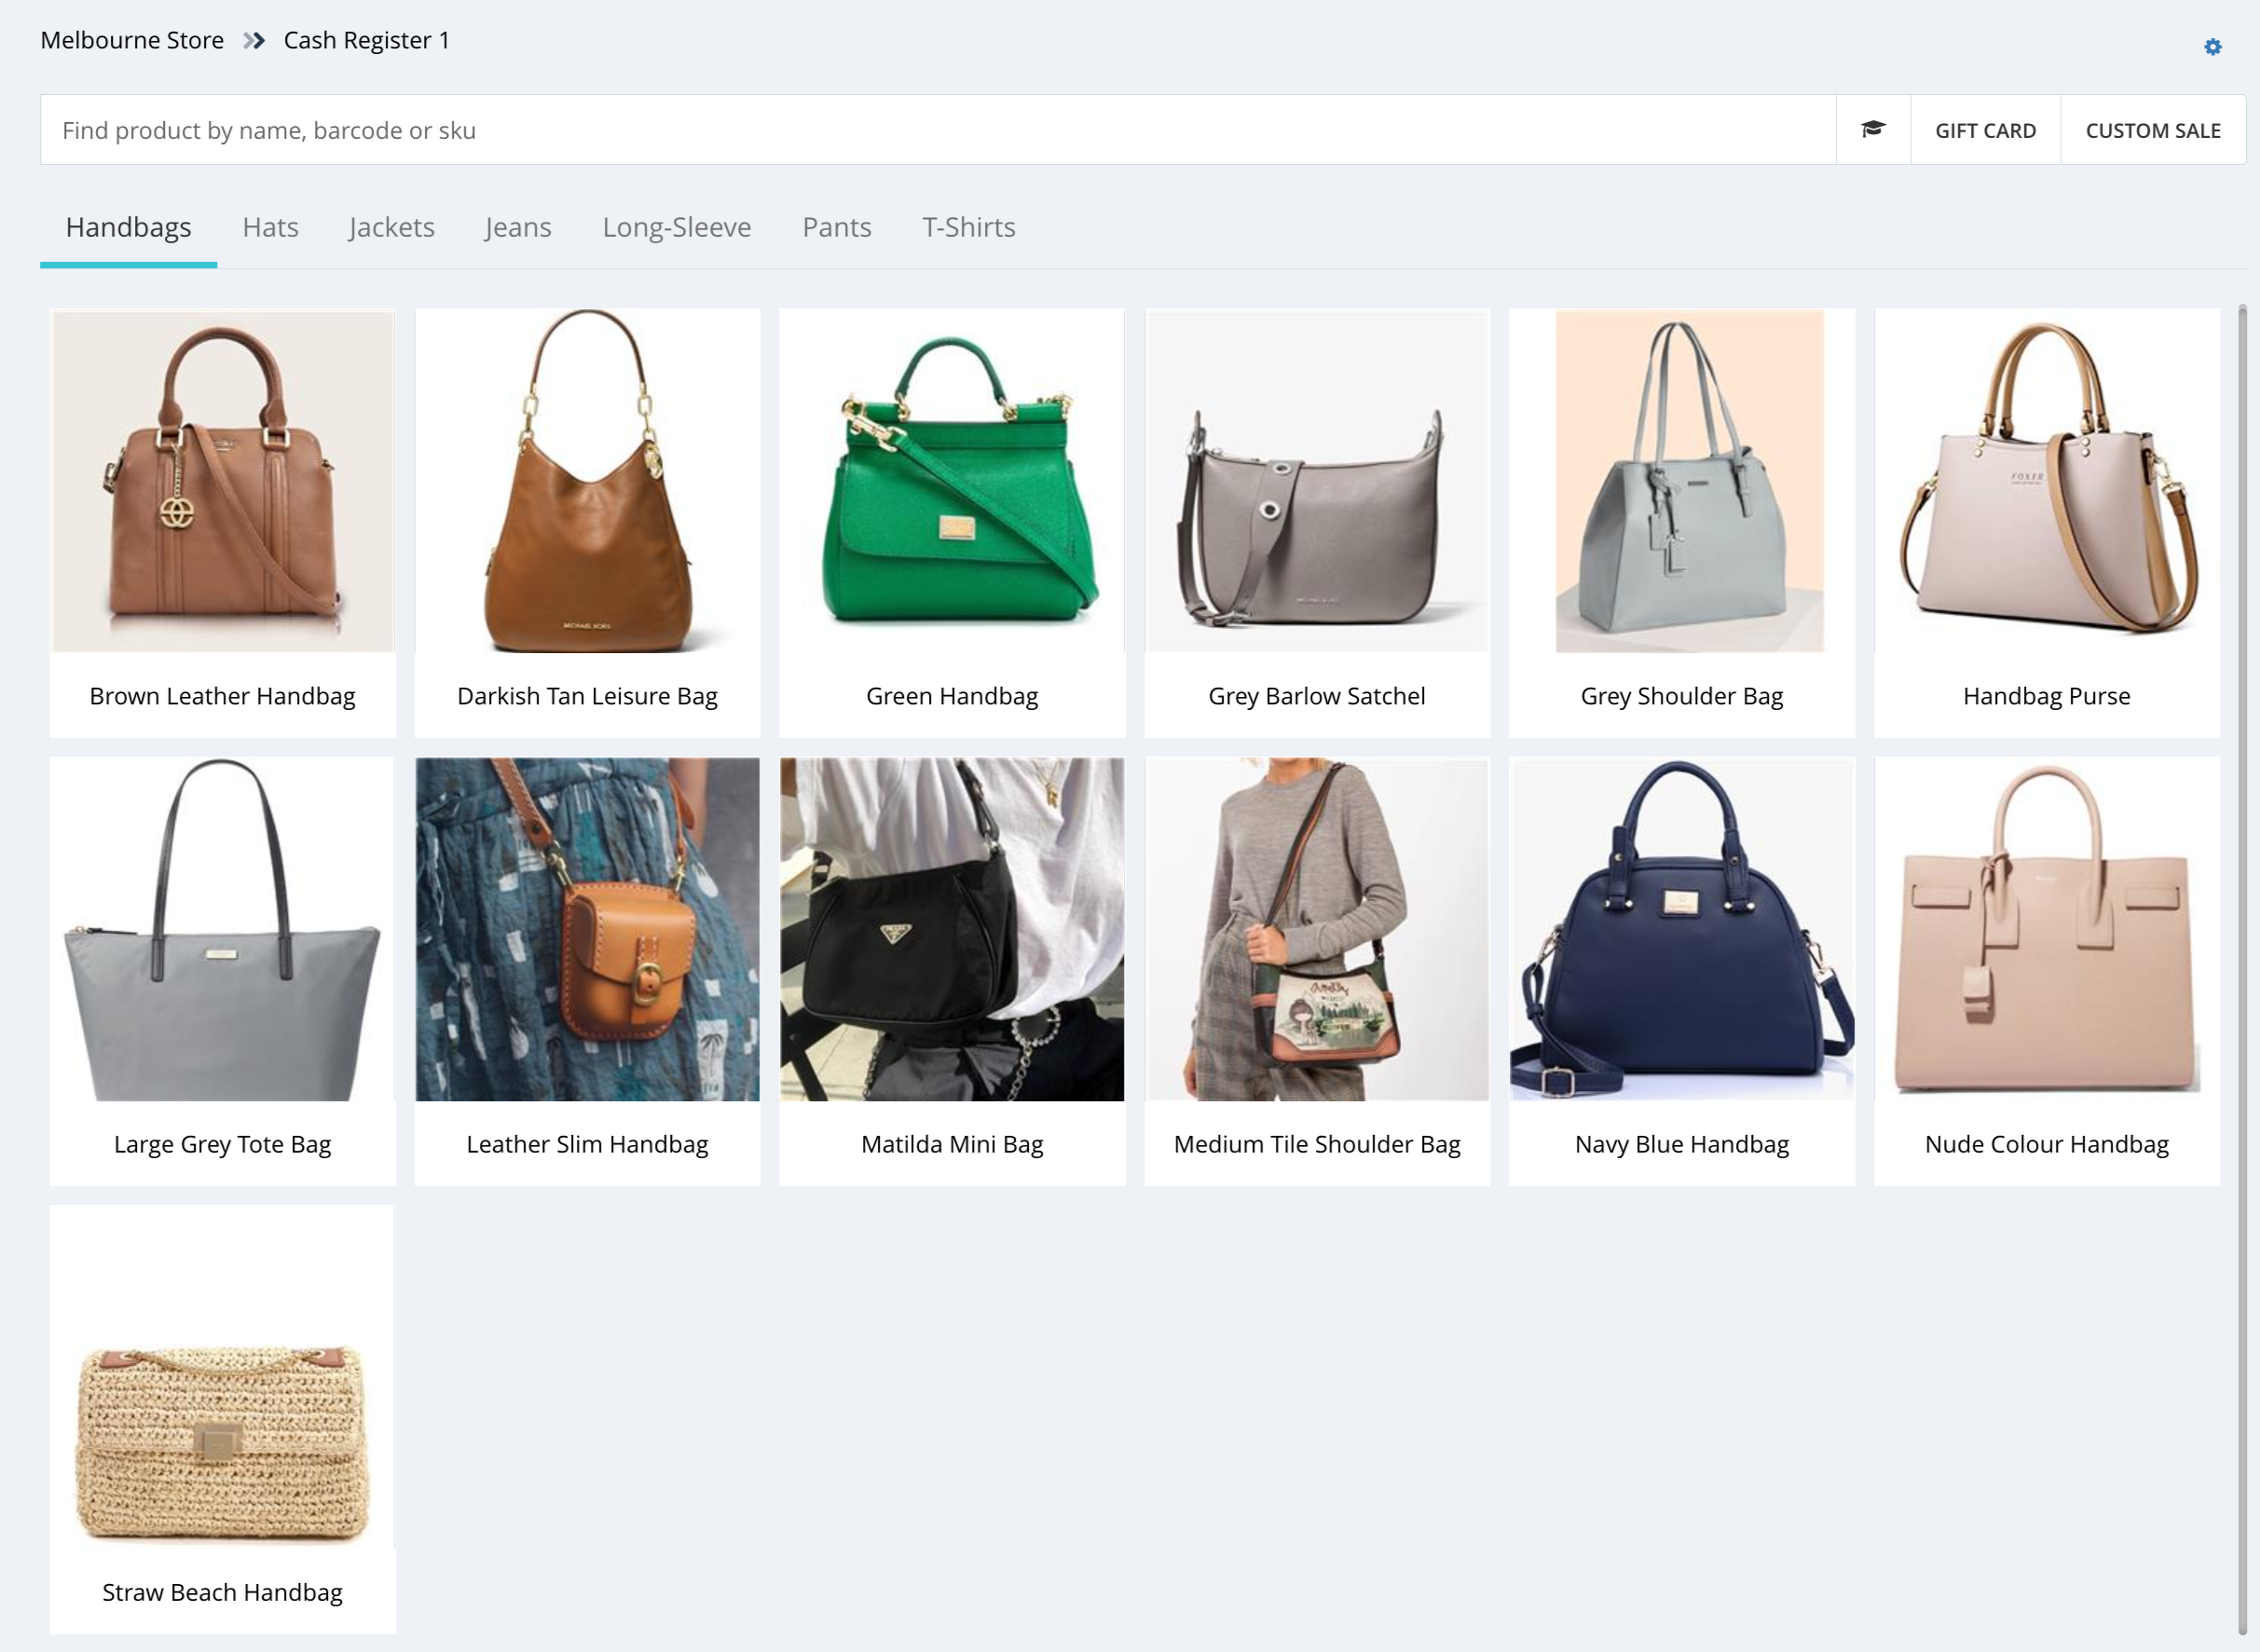Add the Large Grey Tote Bag image
Screen dimensions: 2260x1652
[222, 929]
